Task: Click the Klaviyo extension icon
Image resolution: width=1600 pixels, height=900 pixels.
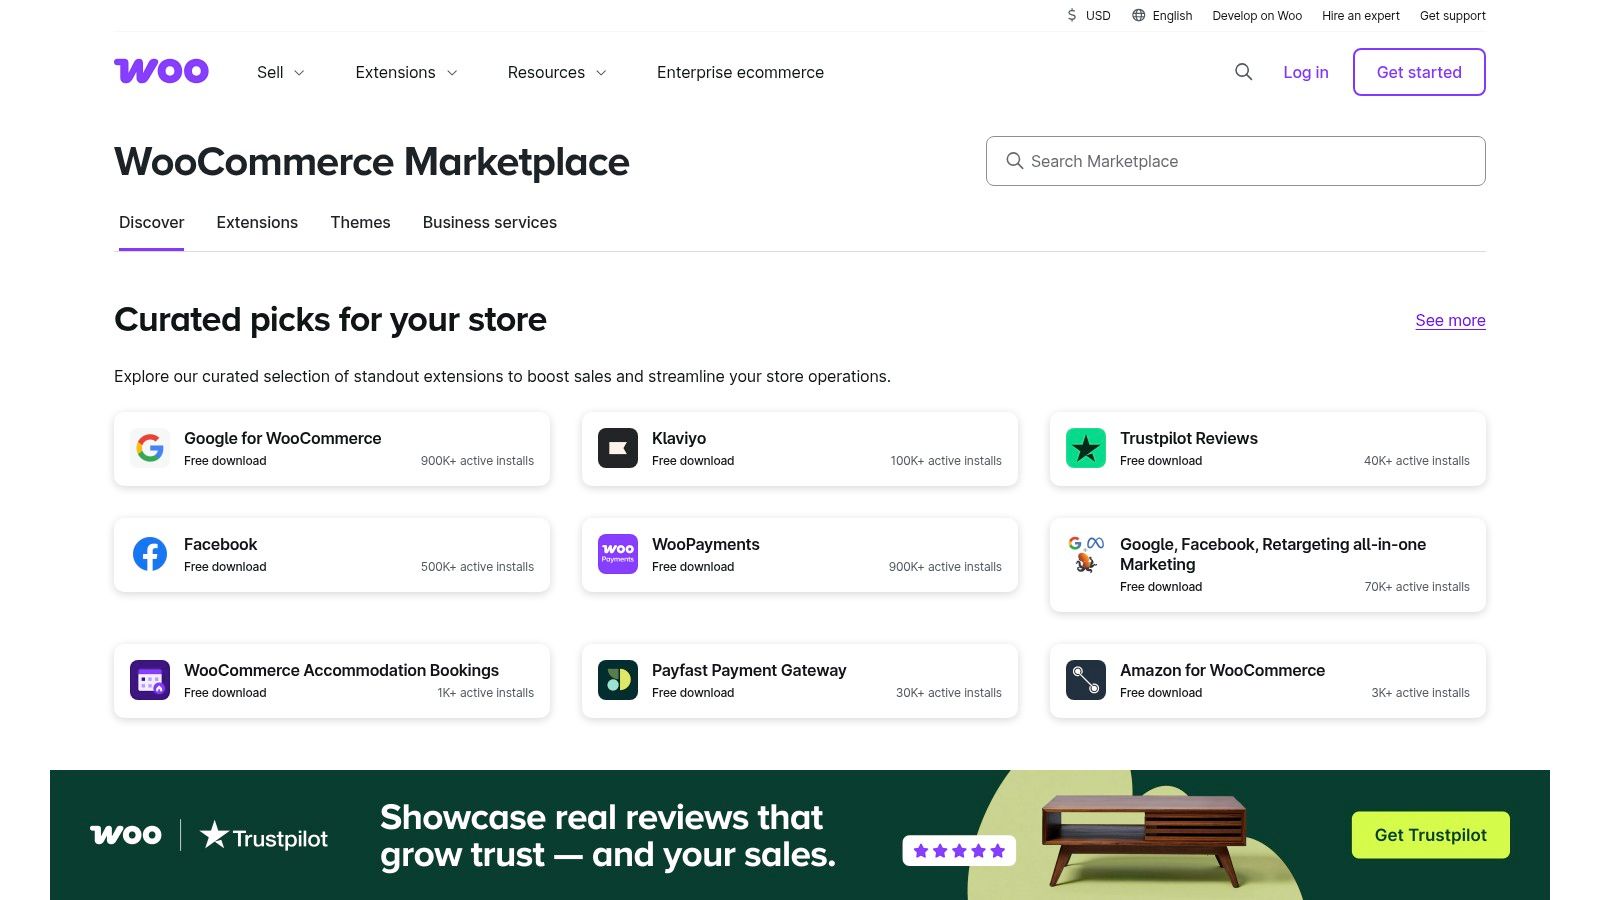Action: 618,448
